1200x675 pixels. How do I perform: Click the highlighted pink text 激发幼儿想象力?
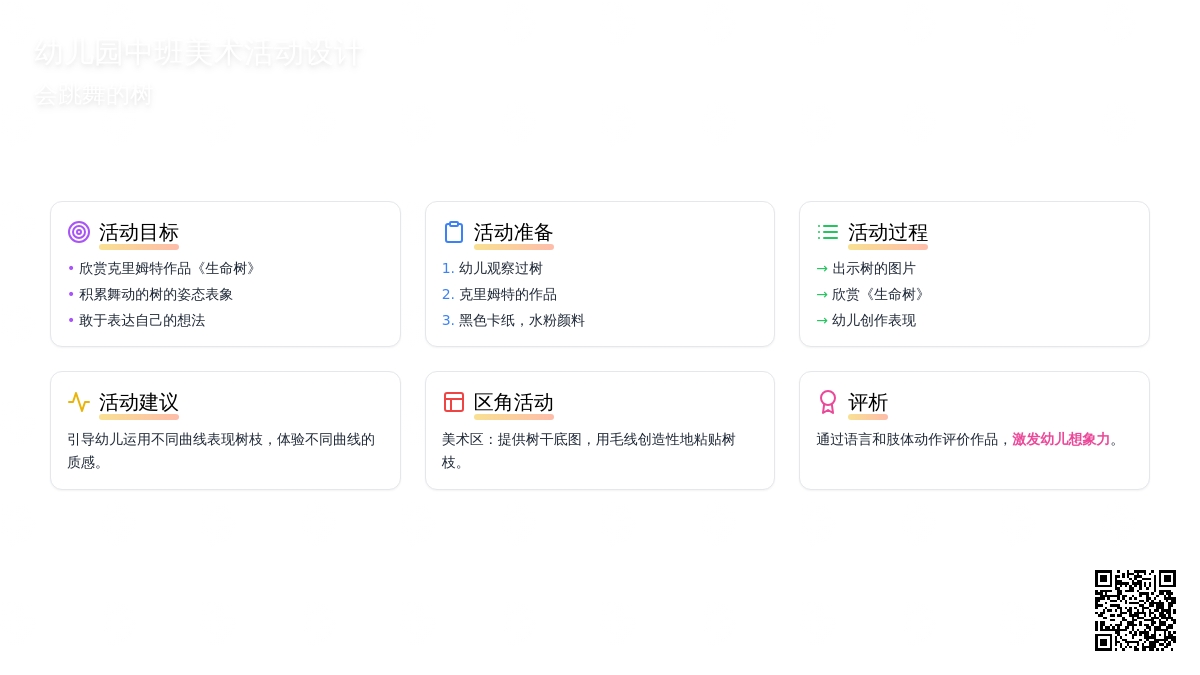coord(1060,439)
